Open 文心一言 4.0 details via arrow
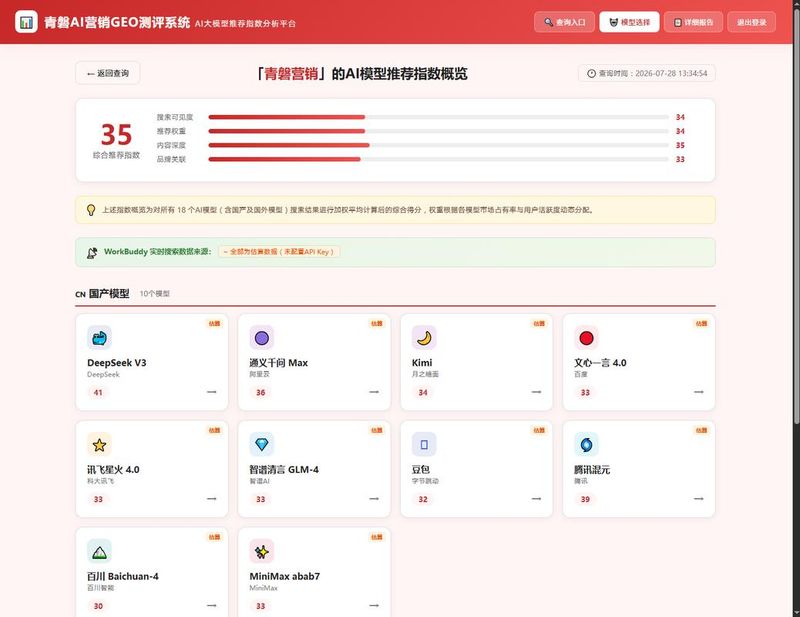This screenshot has width=800, height=617. 698,392
